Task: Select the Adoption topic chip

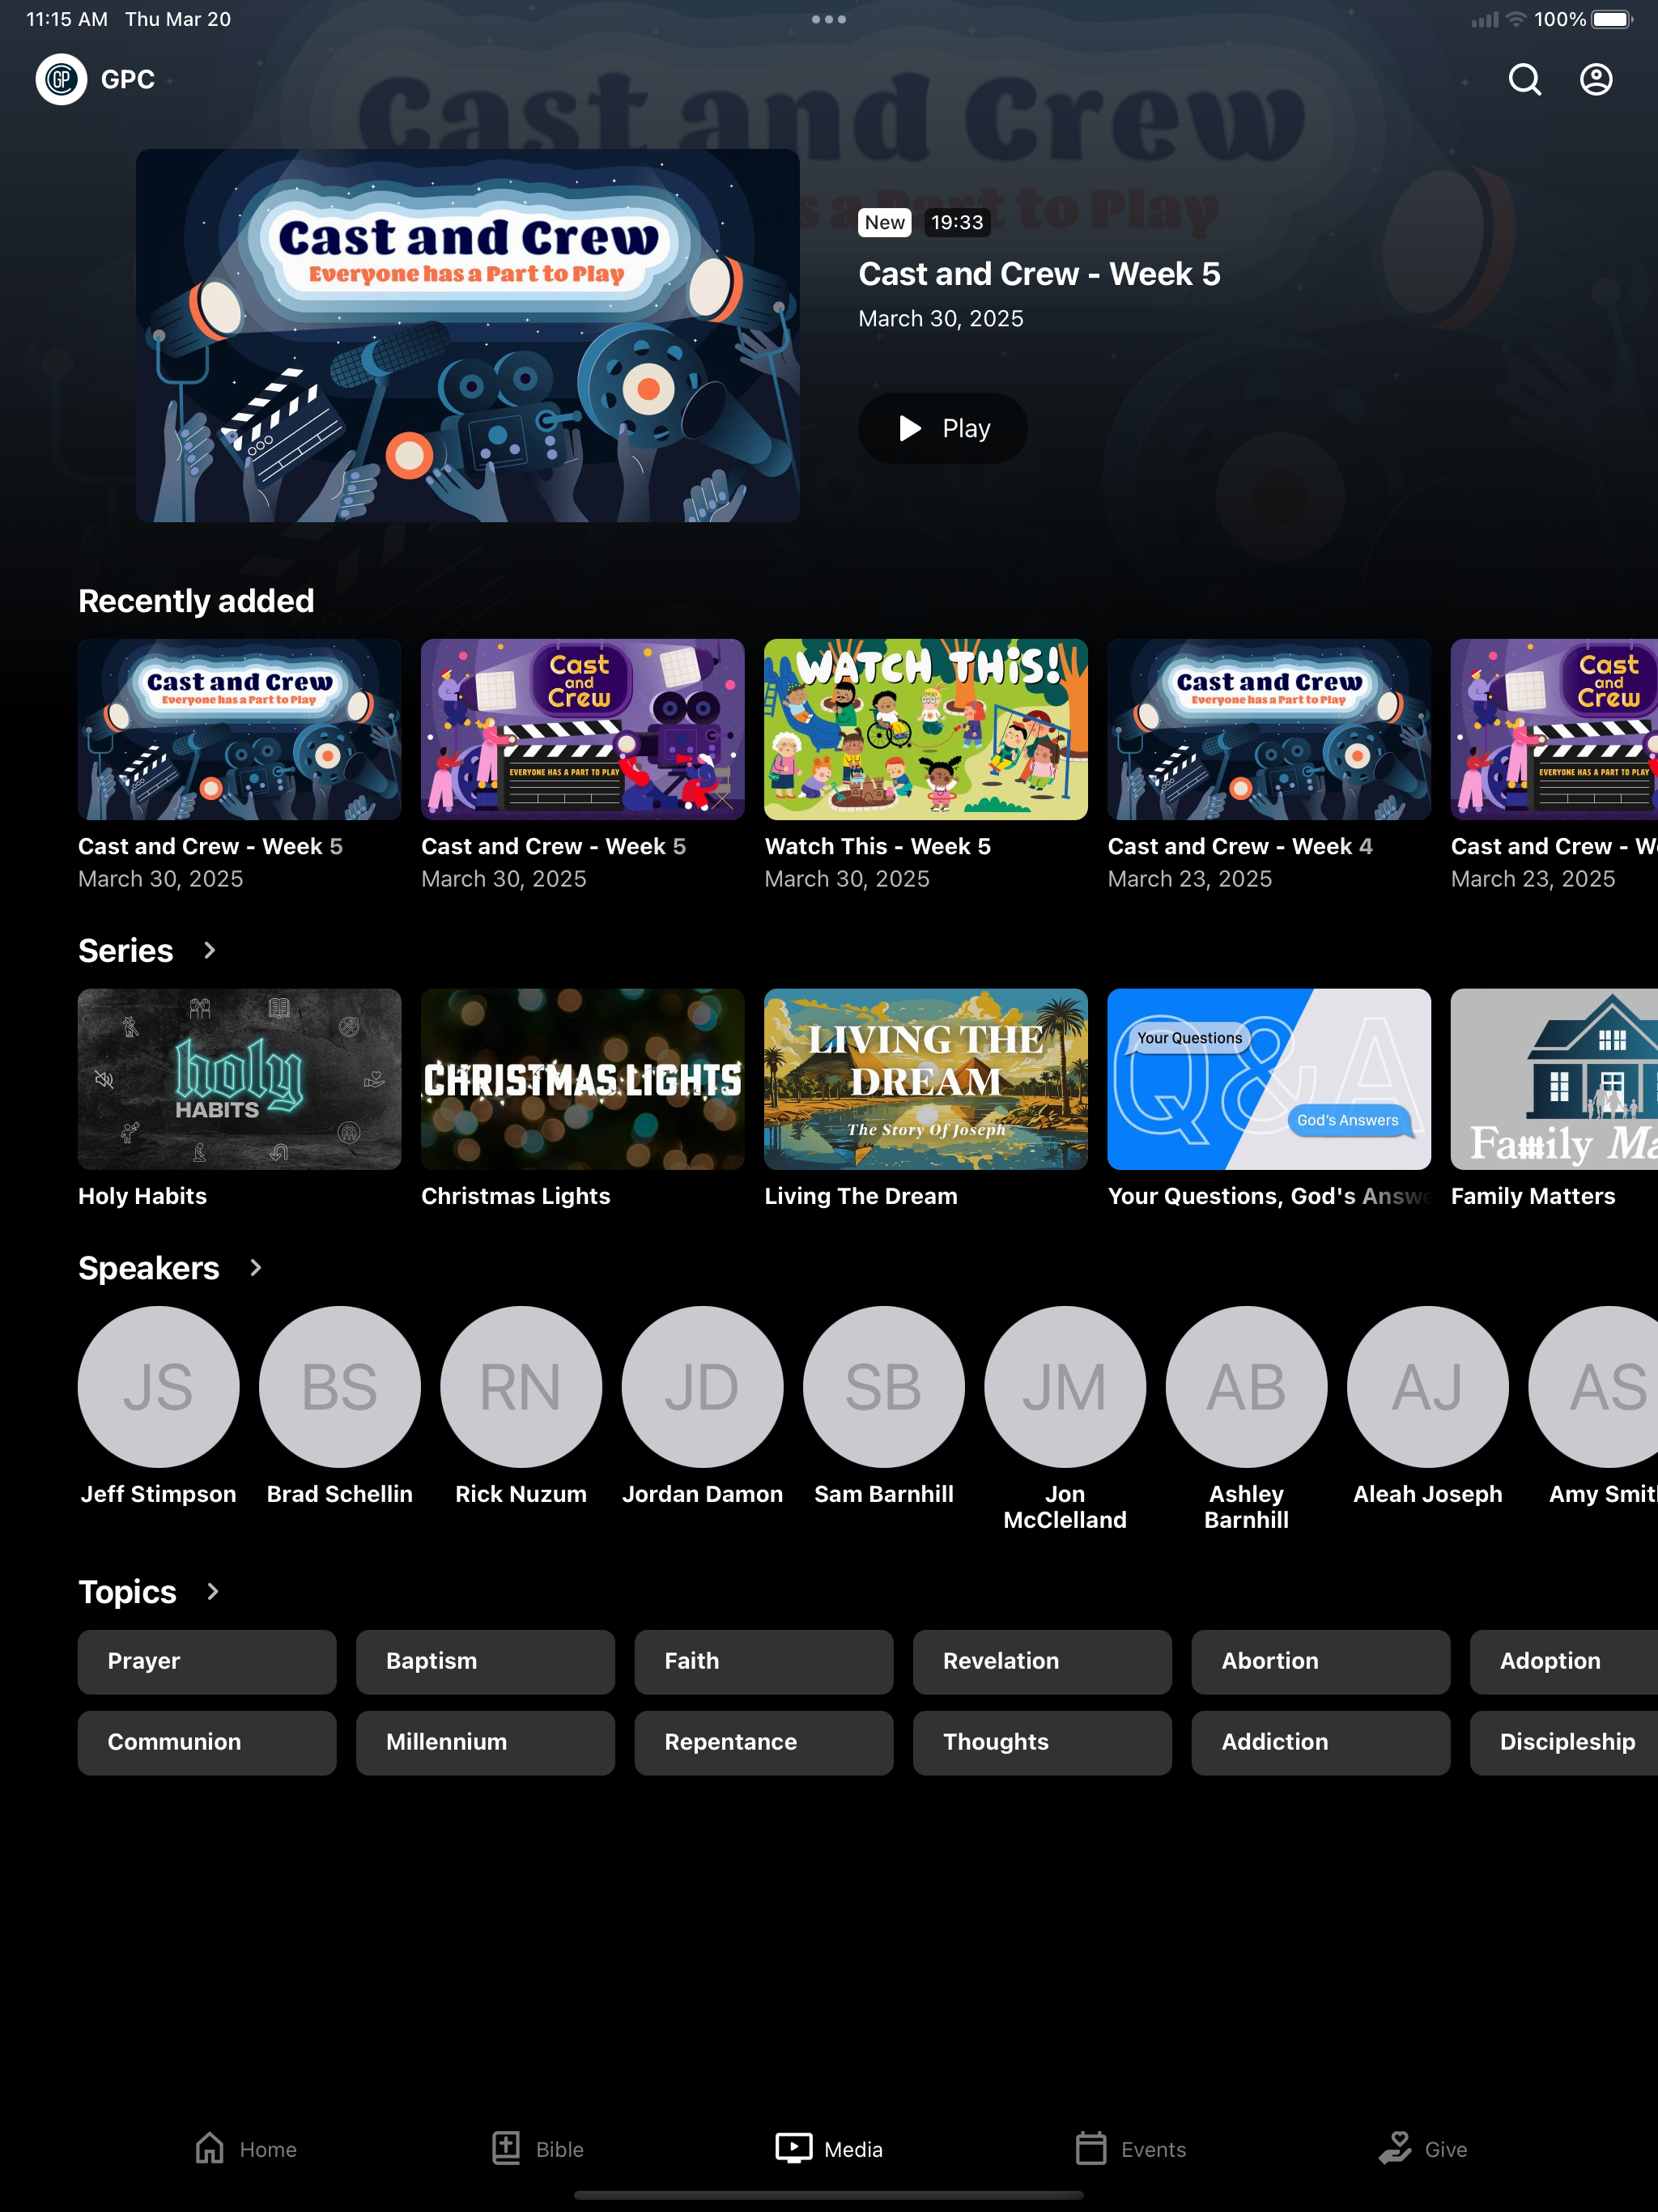Action: tap(1564, 1661)
